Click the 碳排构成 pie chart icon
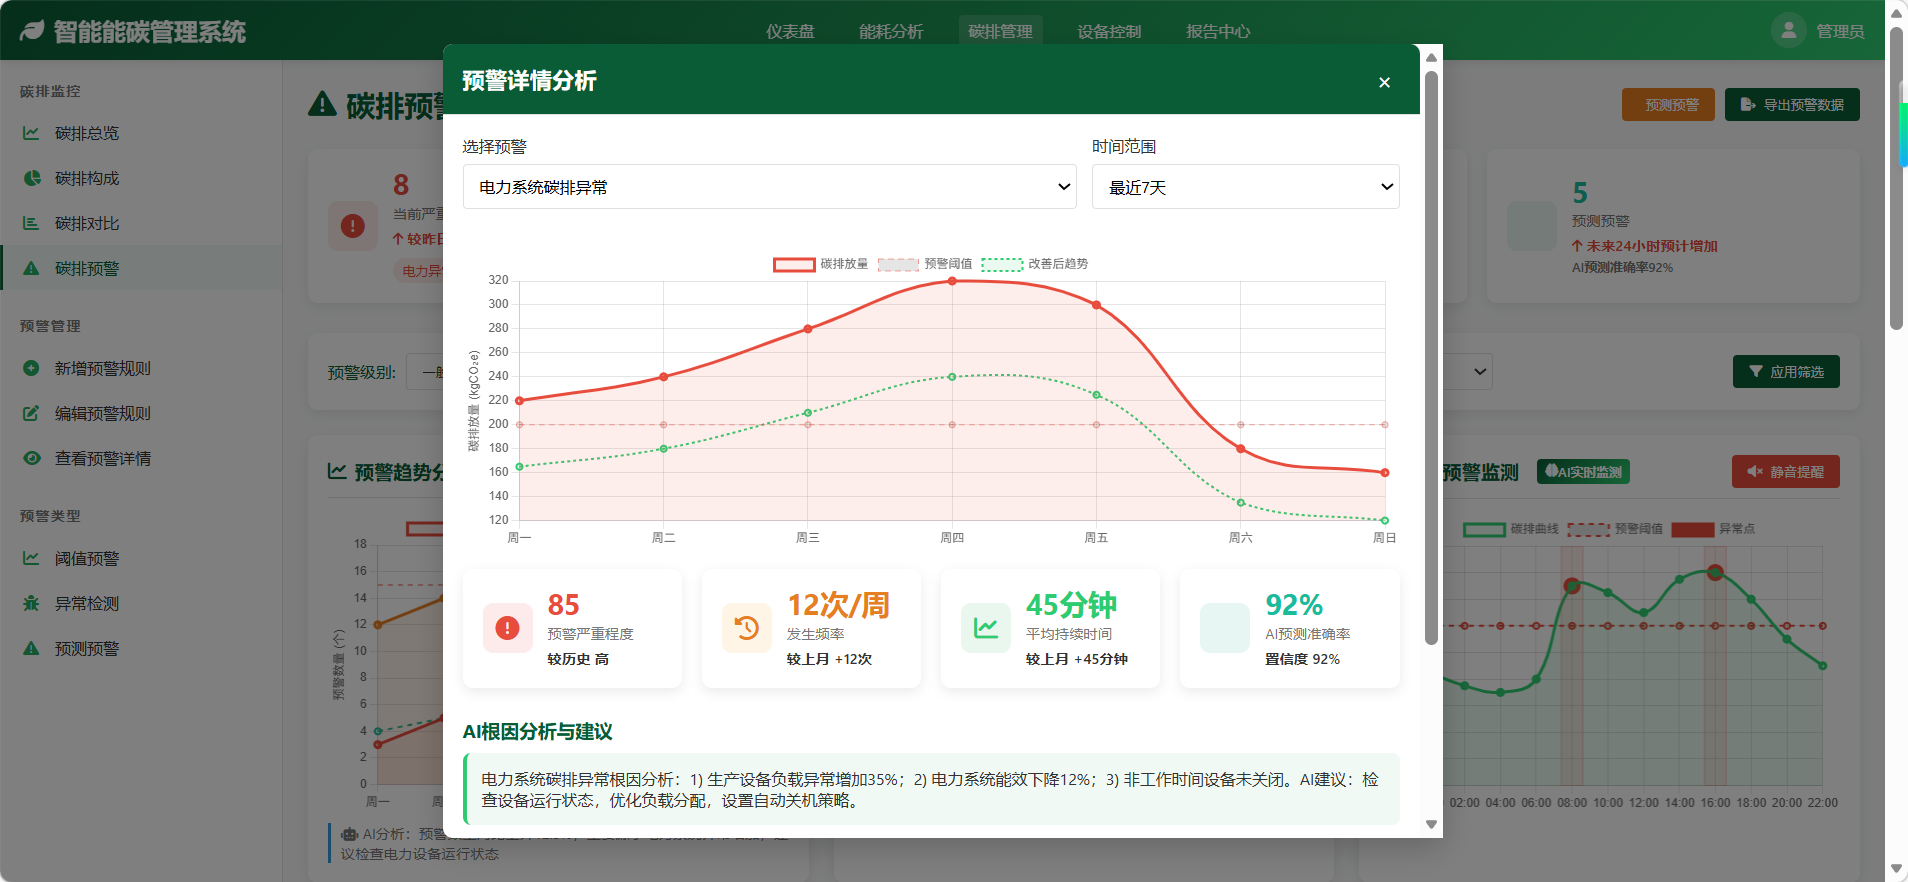 click(x=31, y=178)
